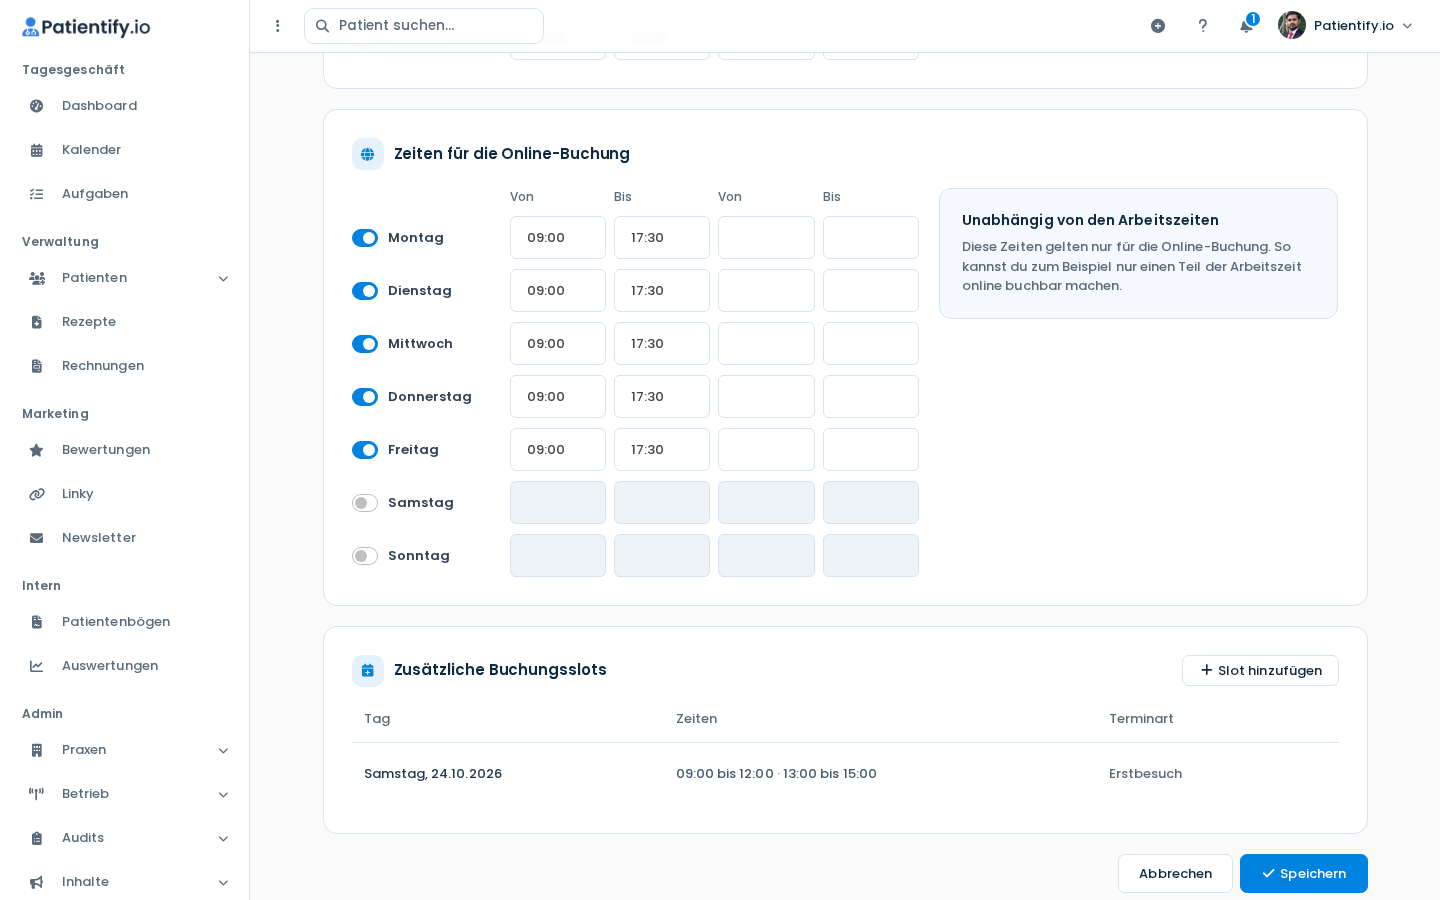
Task: Open the Samstag, 24.10.2026 slot row
Action: (845, 774)
